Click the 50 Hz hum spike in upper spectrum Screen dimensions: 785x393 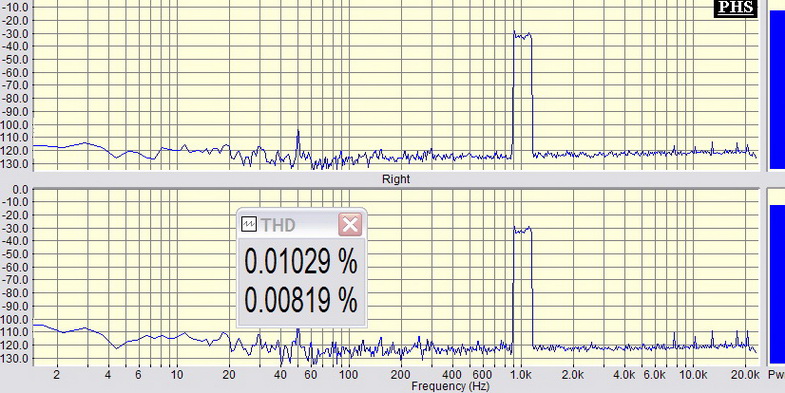[298, 143]
